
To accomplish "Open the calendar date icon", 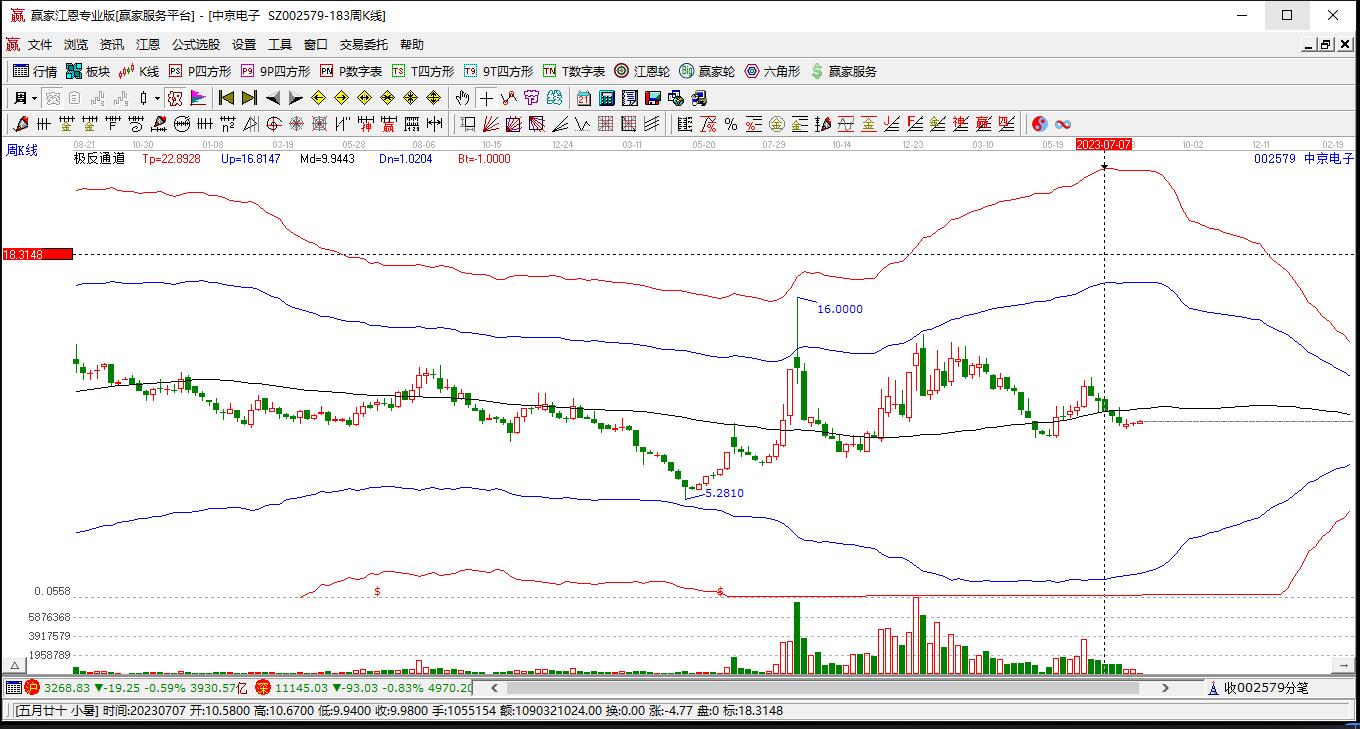I will click(x=584, y=98).
